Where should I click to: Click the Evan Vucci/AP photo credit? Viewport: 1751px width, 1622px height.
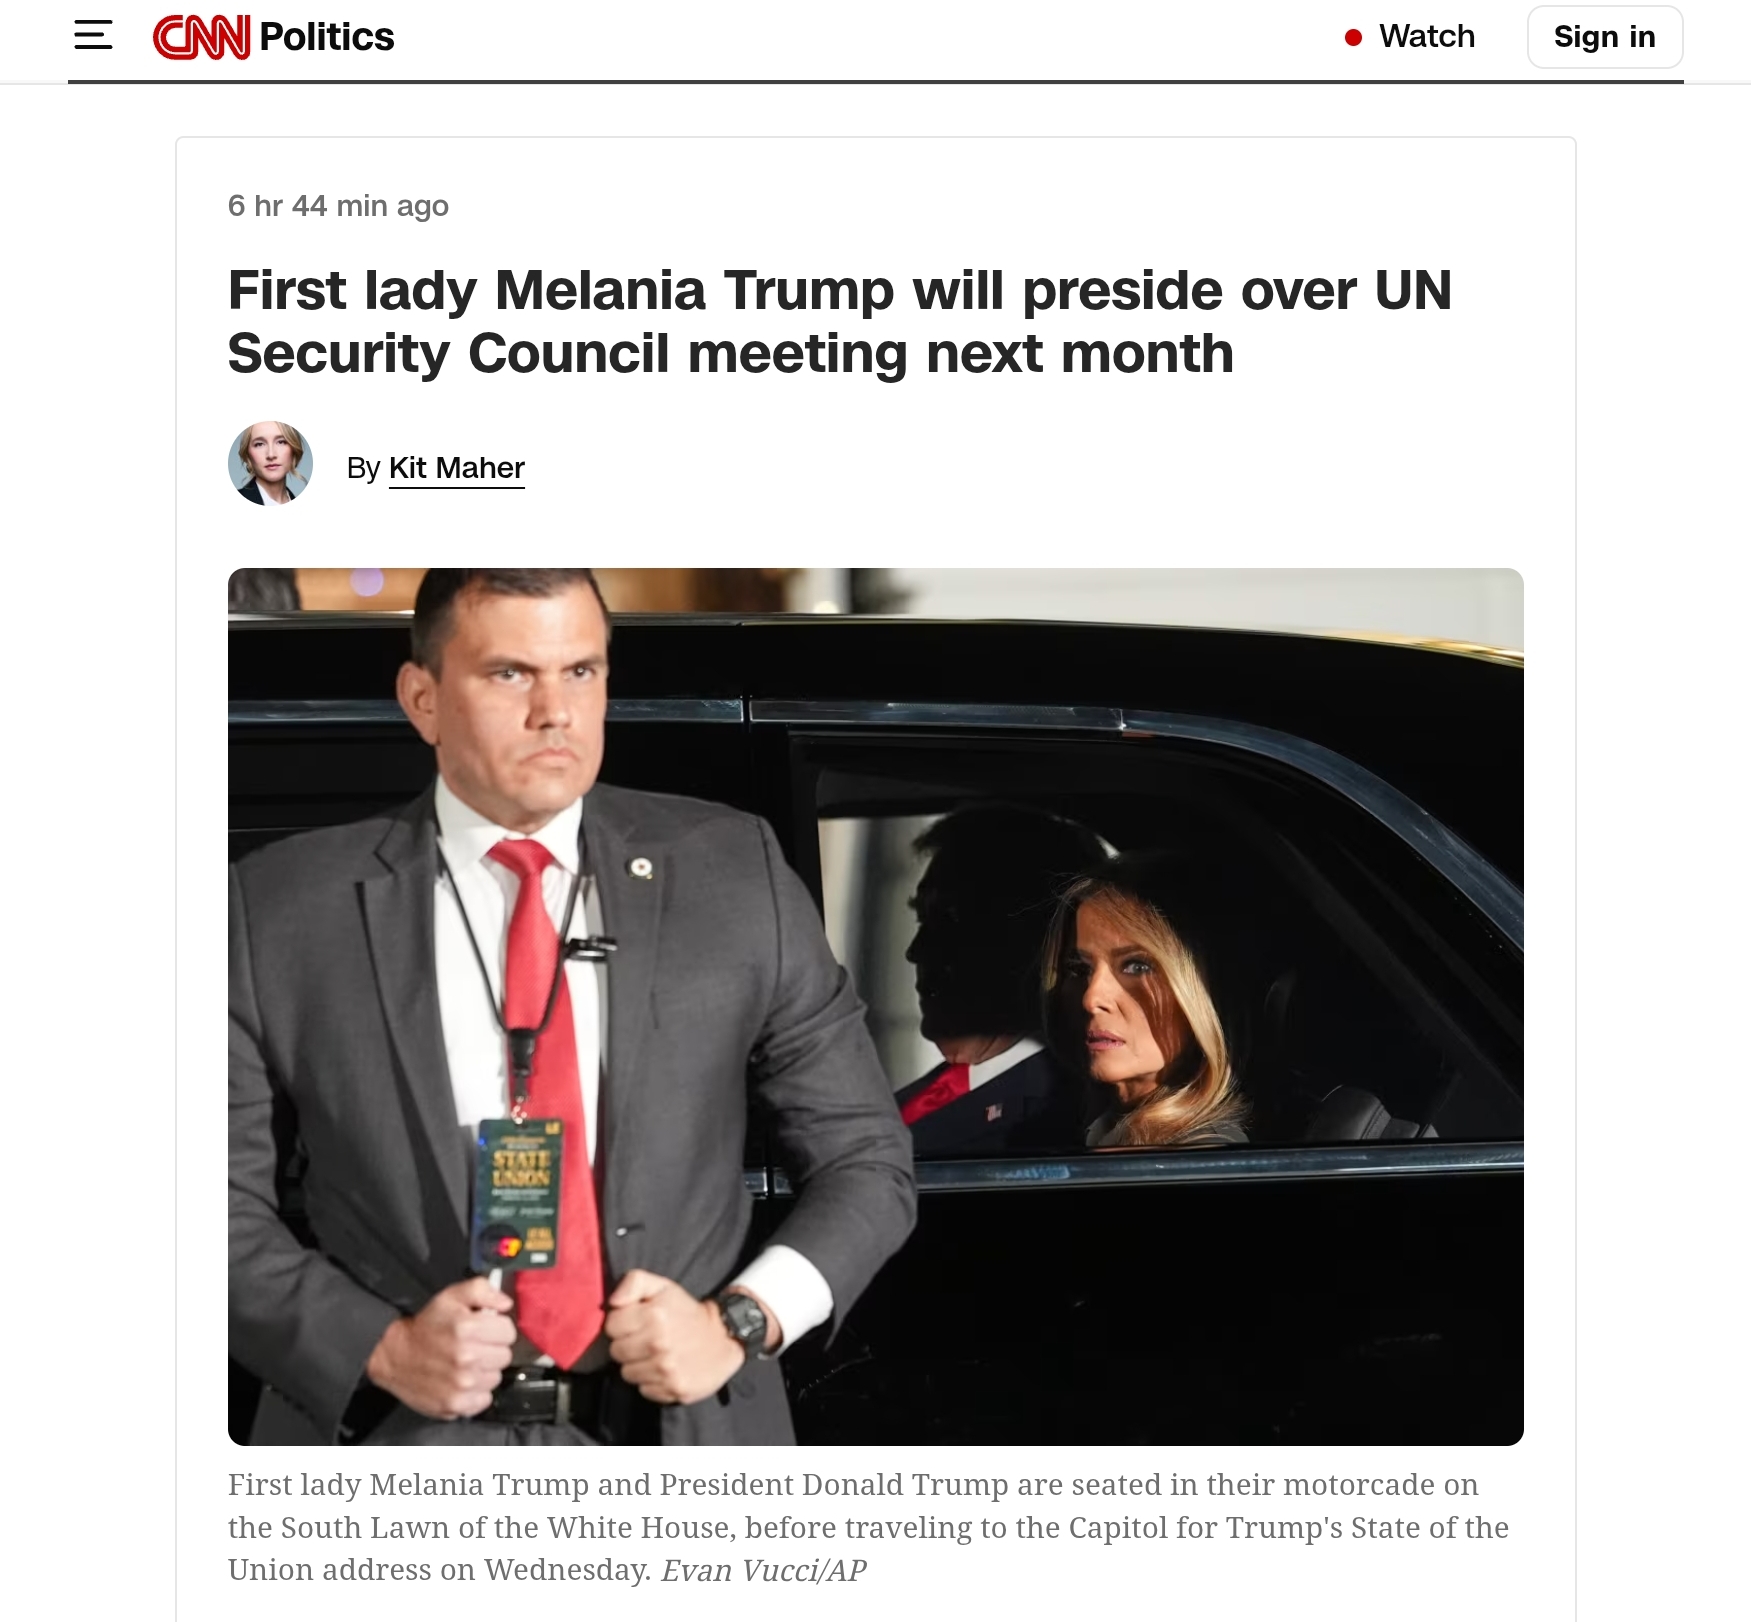[x=764, y=1570]
